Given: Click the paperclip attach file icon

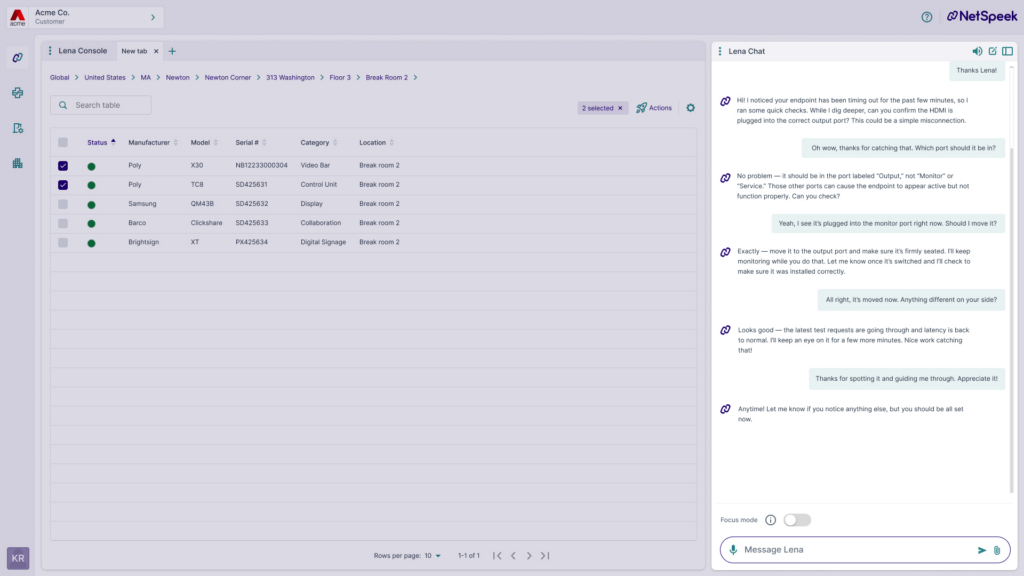Looking at the screenshot, I should coord(996,550).
